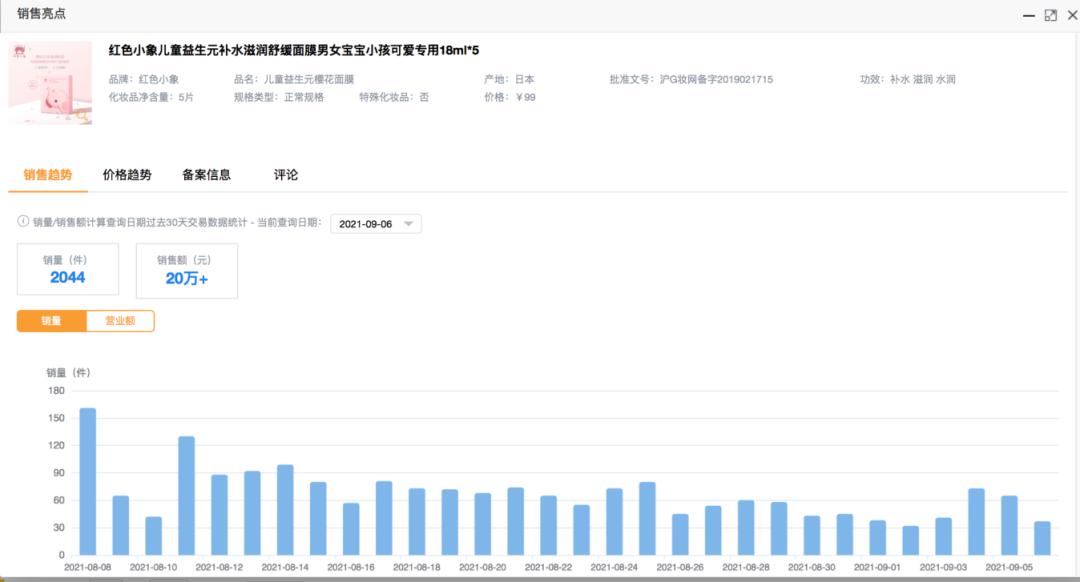The image size is (1080, 582).
Task: Click the 销售额 20万+ stat card
Action: 187,271
